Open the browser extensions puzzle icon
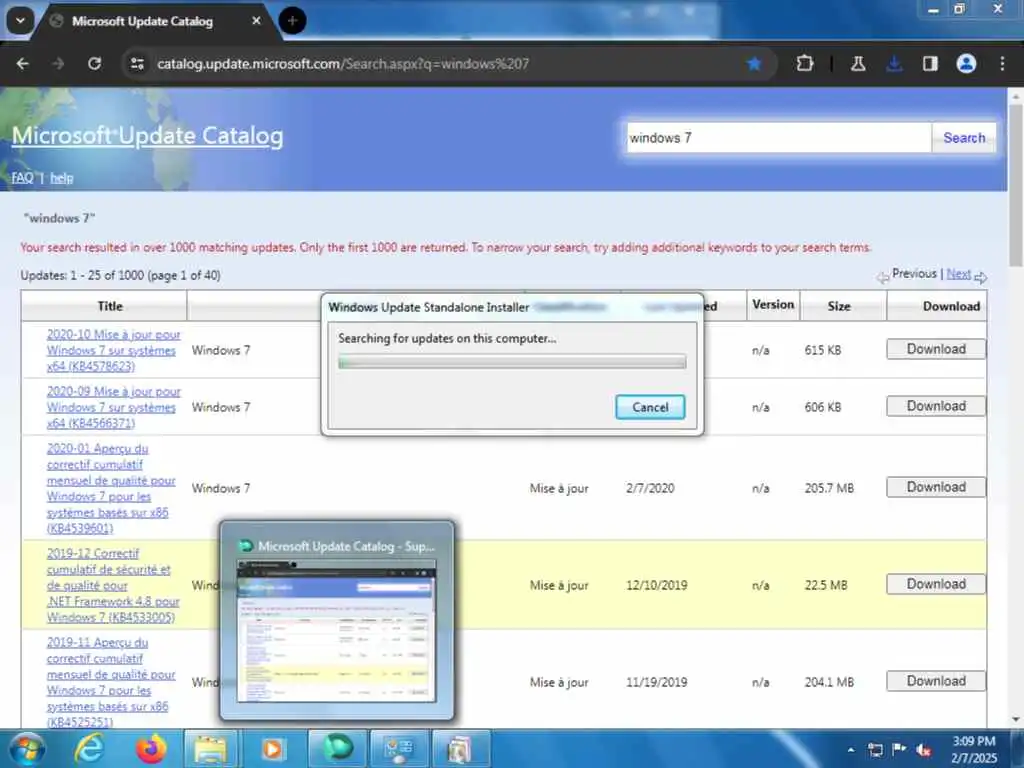 pos(805,63)
